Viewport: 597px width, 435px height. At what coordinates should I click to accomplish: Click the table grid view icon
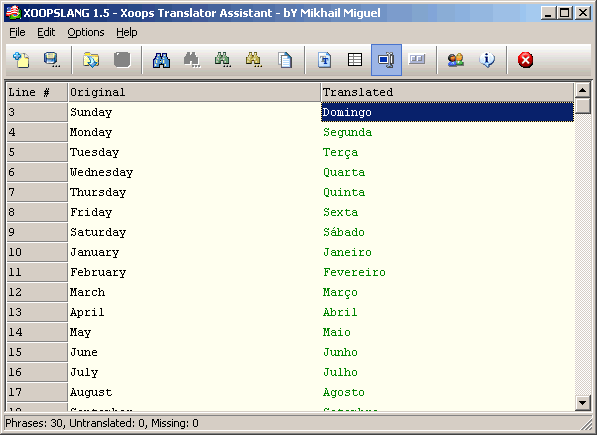point(355,60)
